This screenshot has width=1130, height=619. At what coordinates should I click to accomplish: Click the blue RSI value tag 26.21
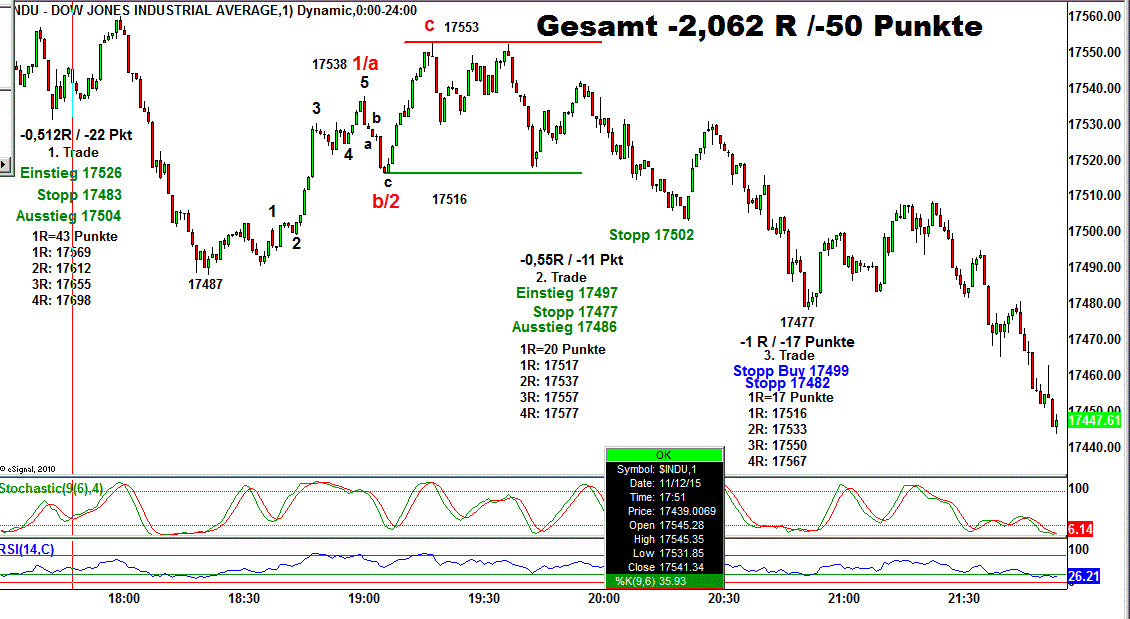[x=1085, y=576]
